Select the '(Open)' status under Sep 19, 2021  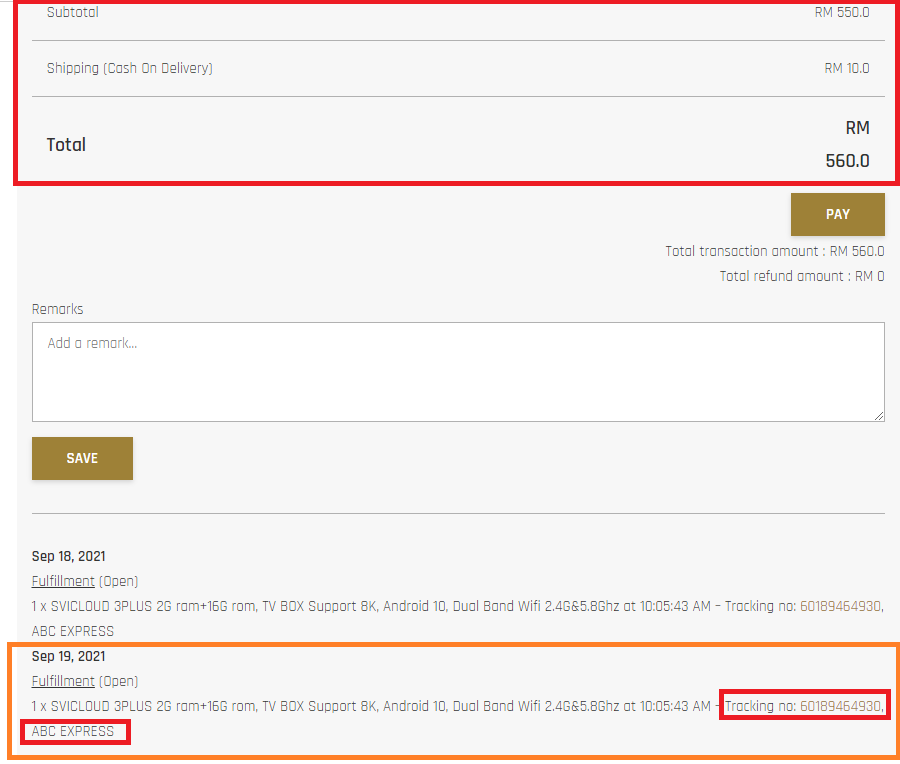click(119, 681)
